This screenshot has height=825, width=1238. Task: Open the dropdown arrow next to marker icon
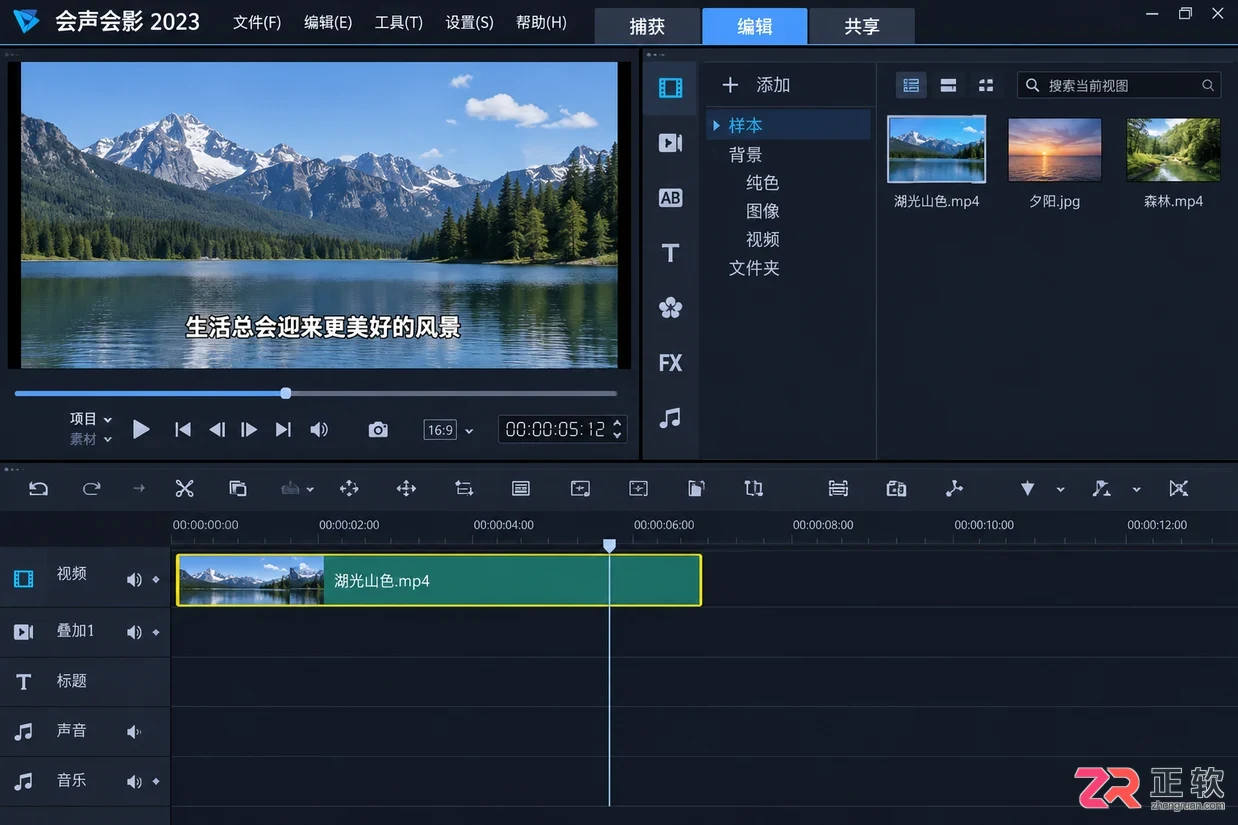1060,489
